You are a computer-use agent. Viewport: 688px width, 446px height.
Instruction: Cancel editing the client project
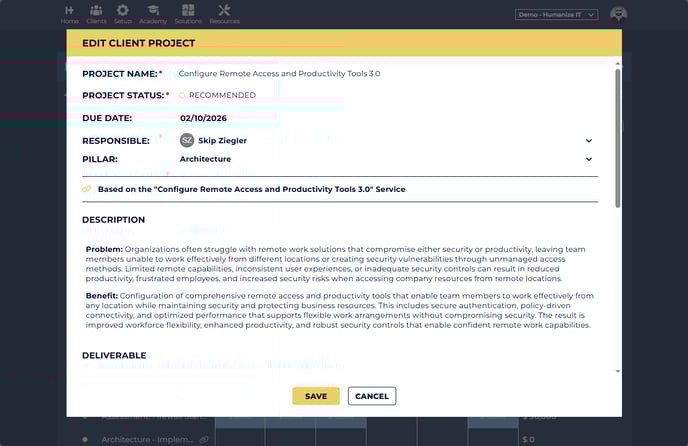coord(372,396)
